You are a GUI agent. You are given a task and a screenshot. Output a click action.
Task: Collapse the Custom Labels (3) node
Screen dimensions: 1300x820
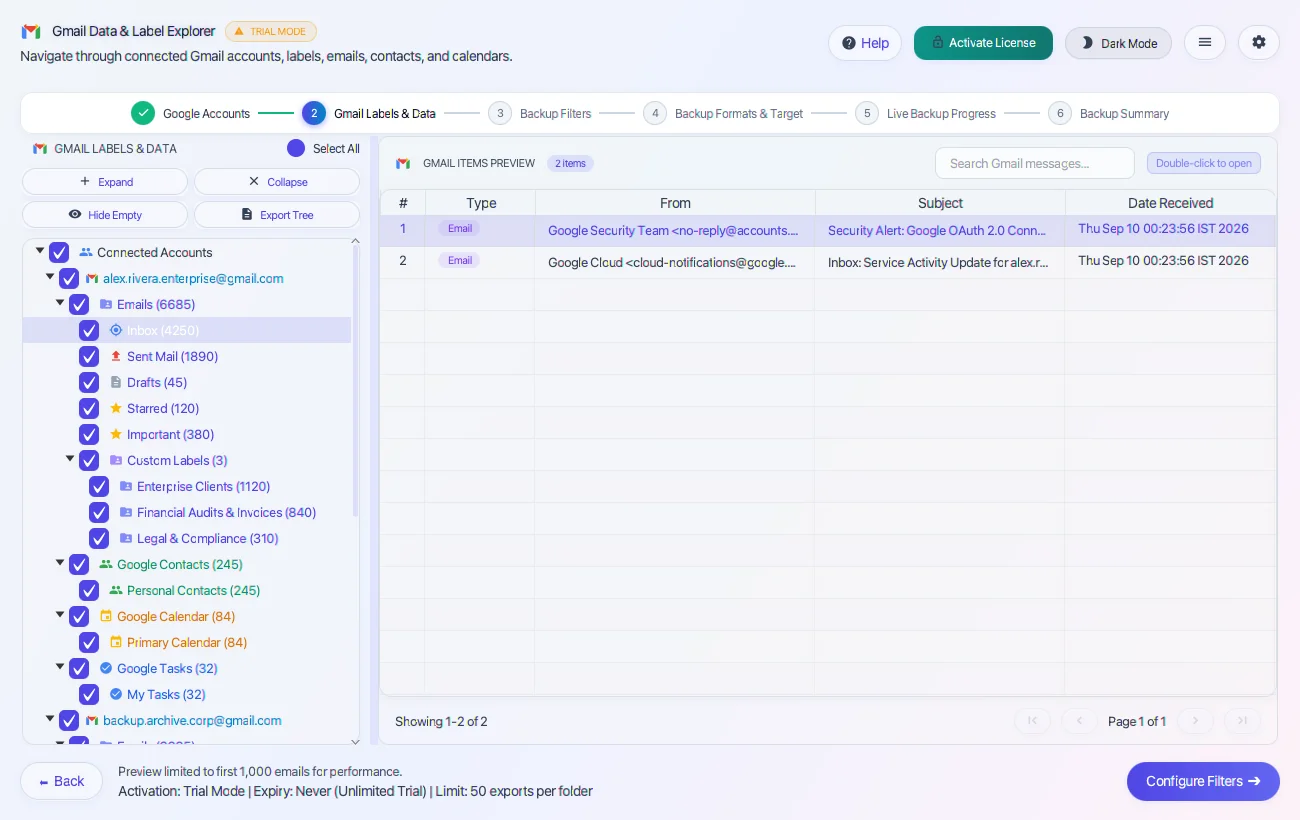coord(70,459)
